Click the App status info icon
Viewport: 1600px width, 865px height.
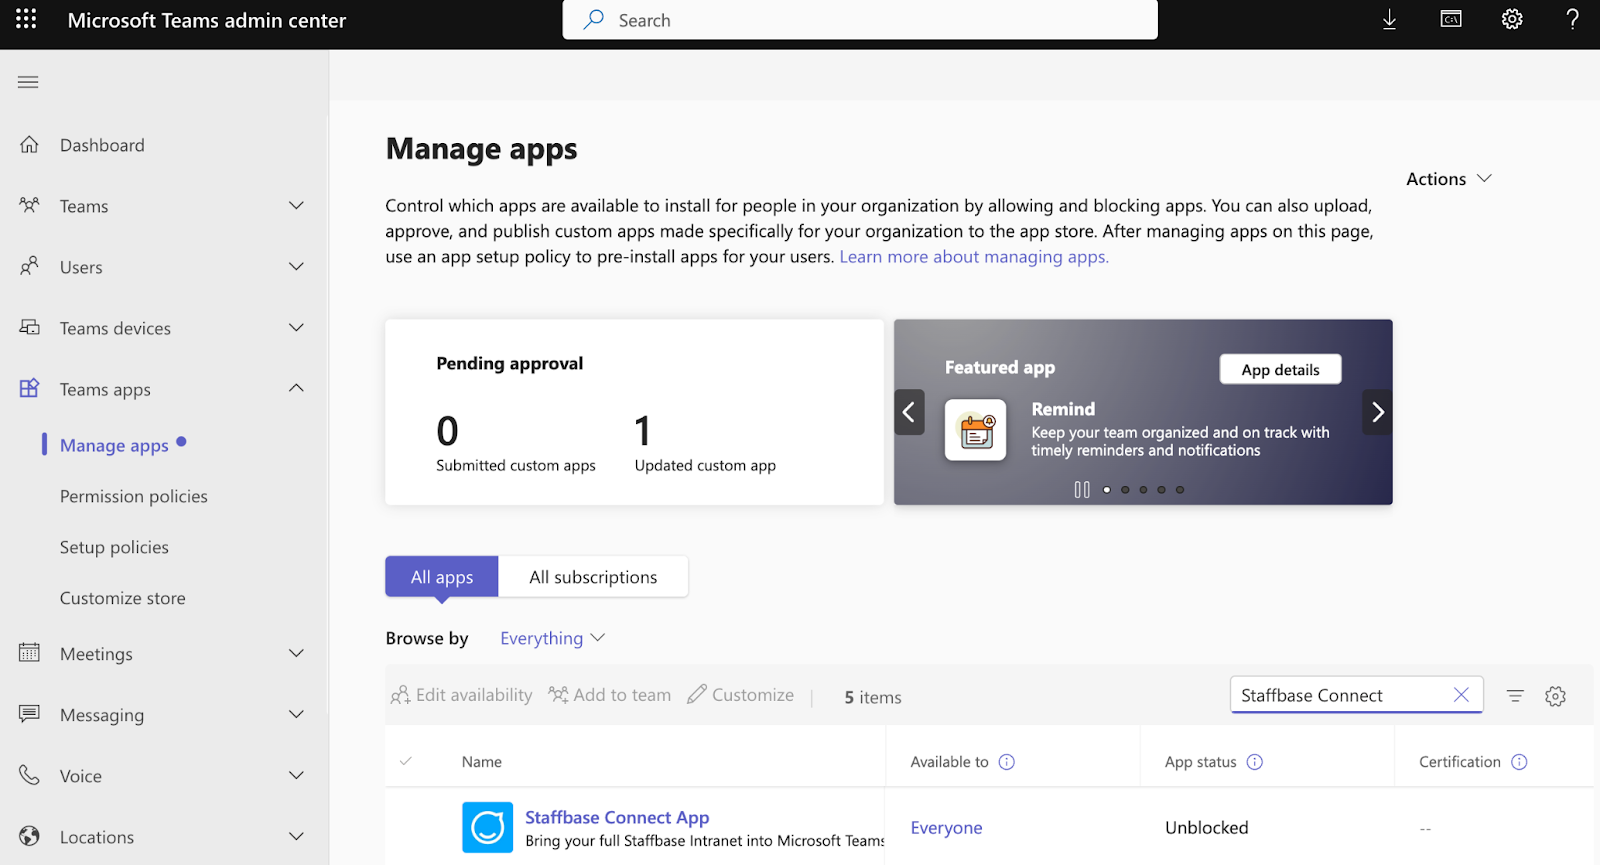point(1255,762)
